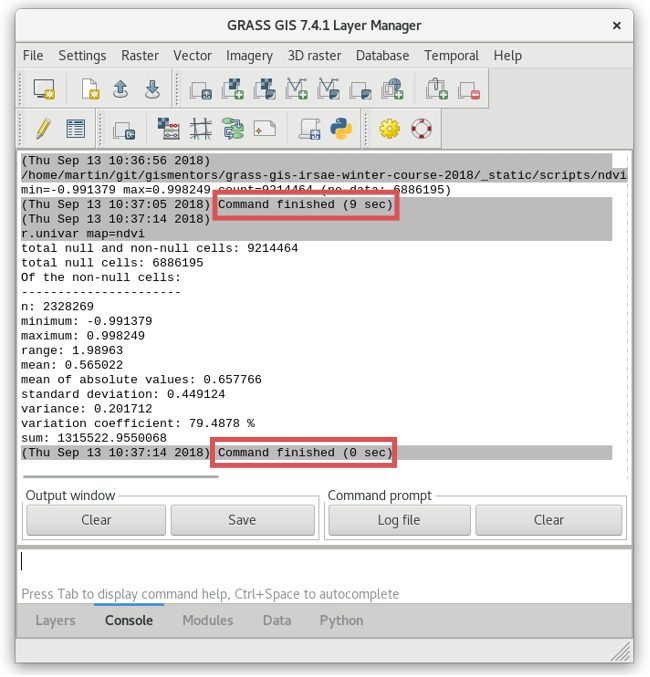Open the raster map calculator

coord(168,129)
